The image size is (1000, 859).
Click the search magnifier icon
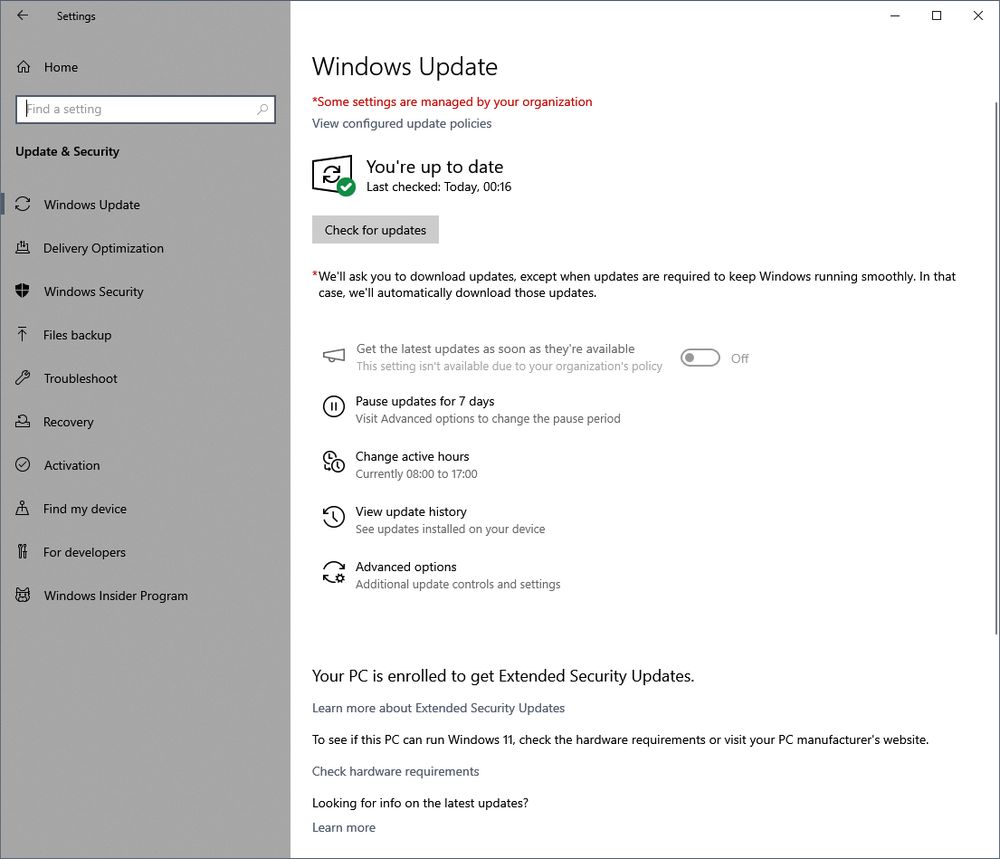click(x=262, y=109)
